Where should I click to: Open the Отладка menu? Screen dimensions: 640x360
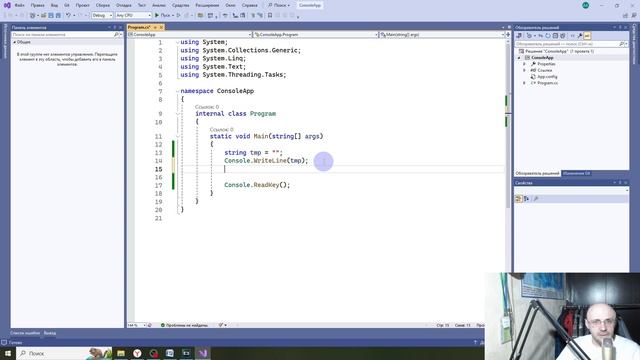point(123,5)
